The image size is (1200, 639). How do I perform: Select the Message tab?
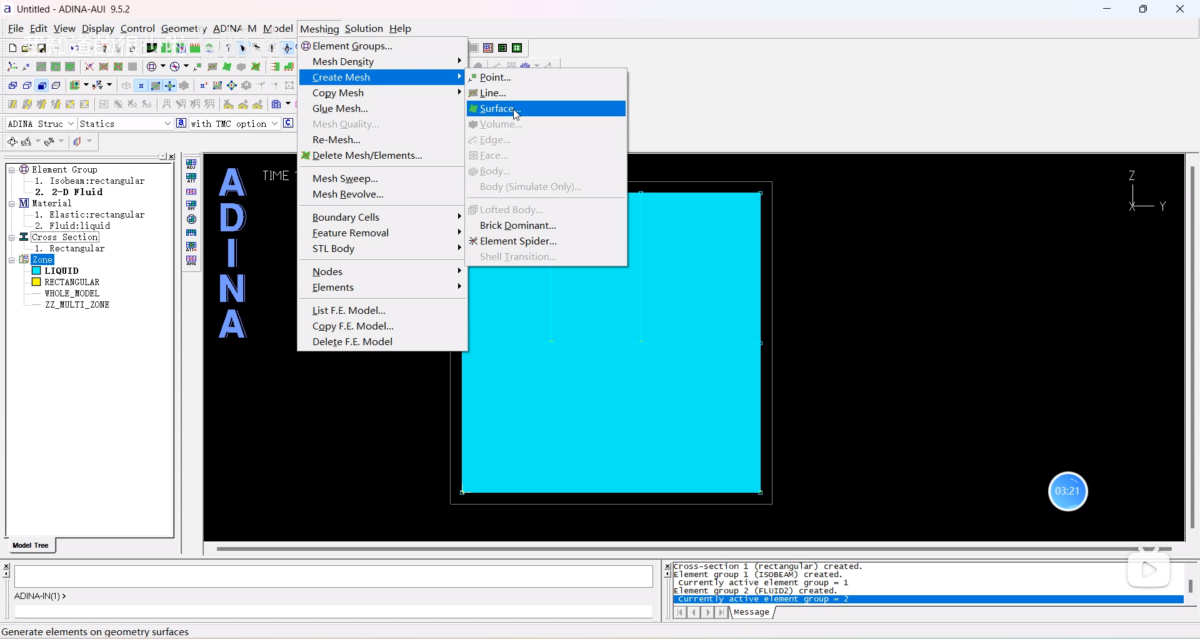click(x=751, y=612)
